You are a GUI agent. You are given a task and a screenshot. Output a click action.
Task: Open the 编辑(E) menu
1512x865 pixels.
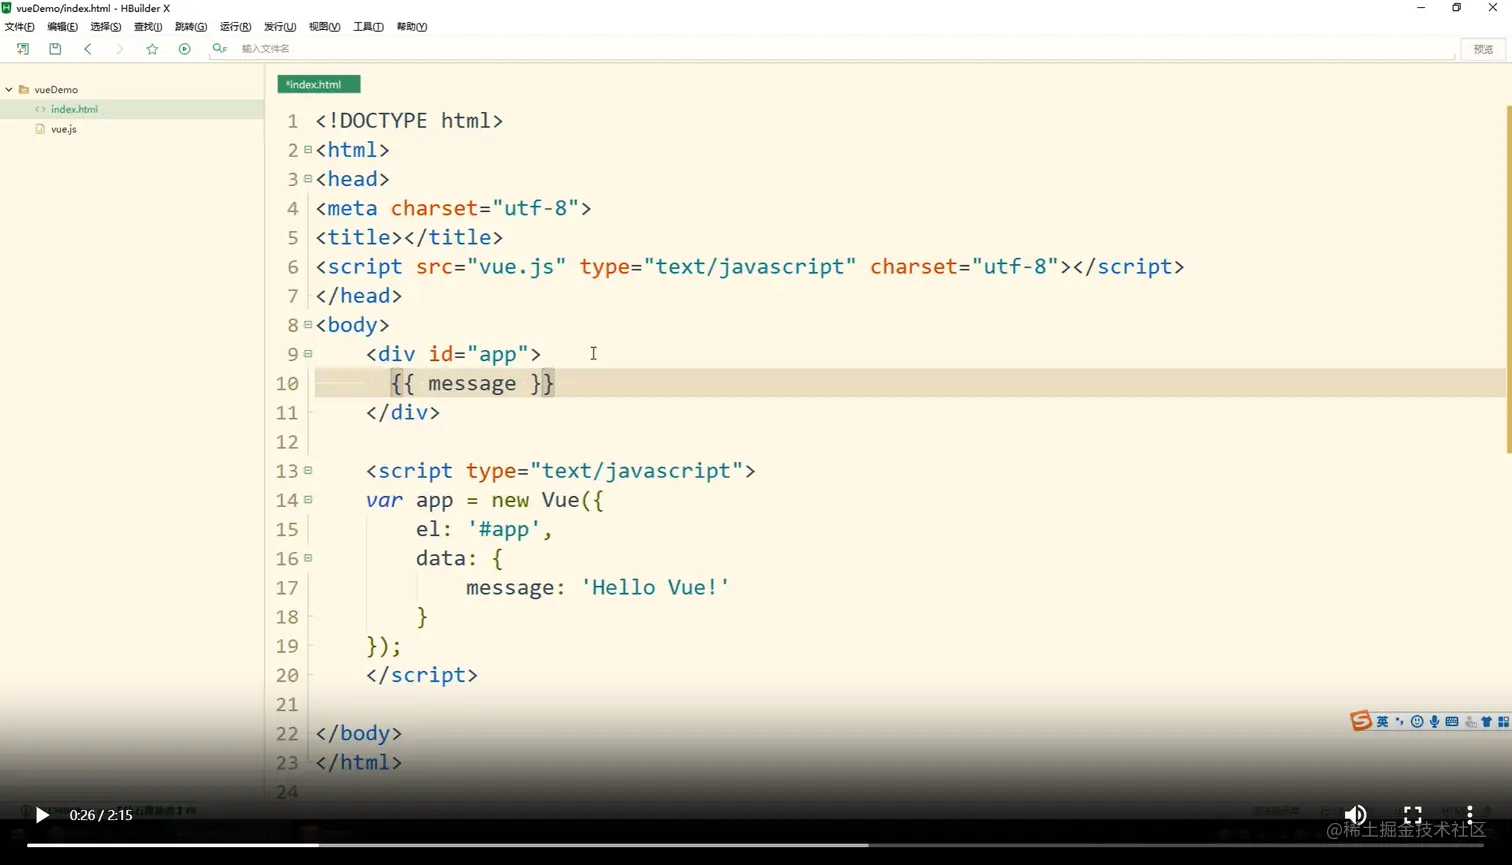(62, 27)
